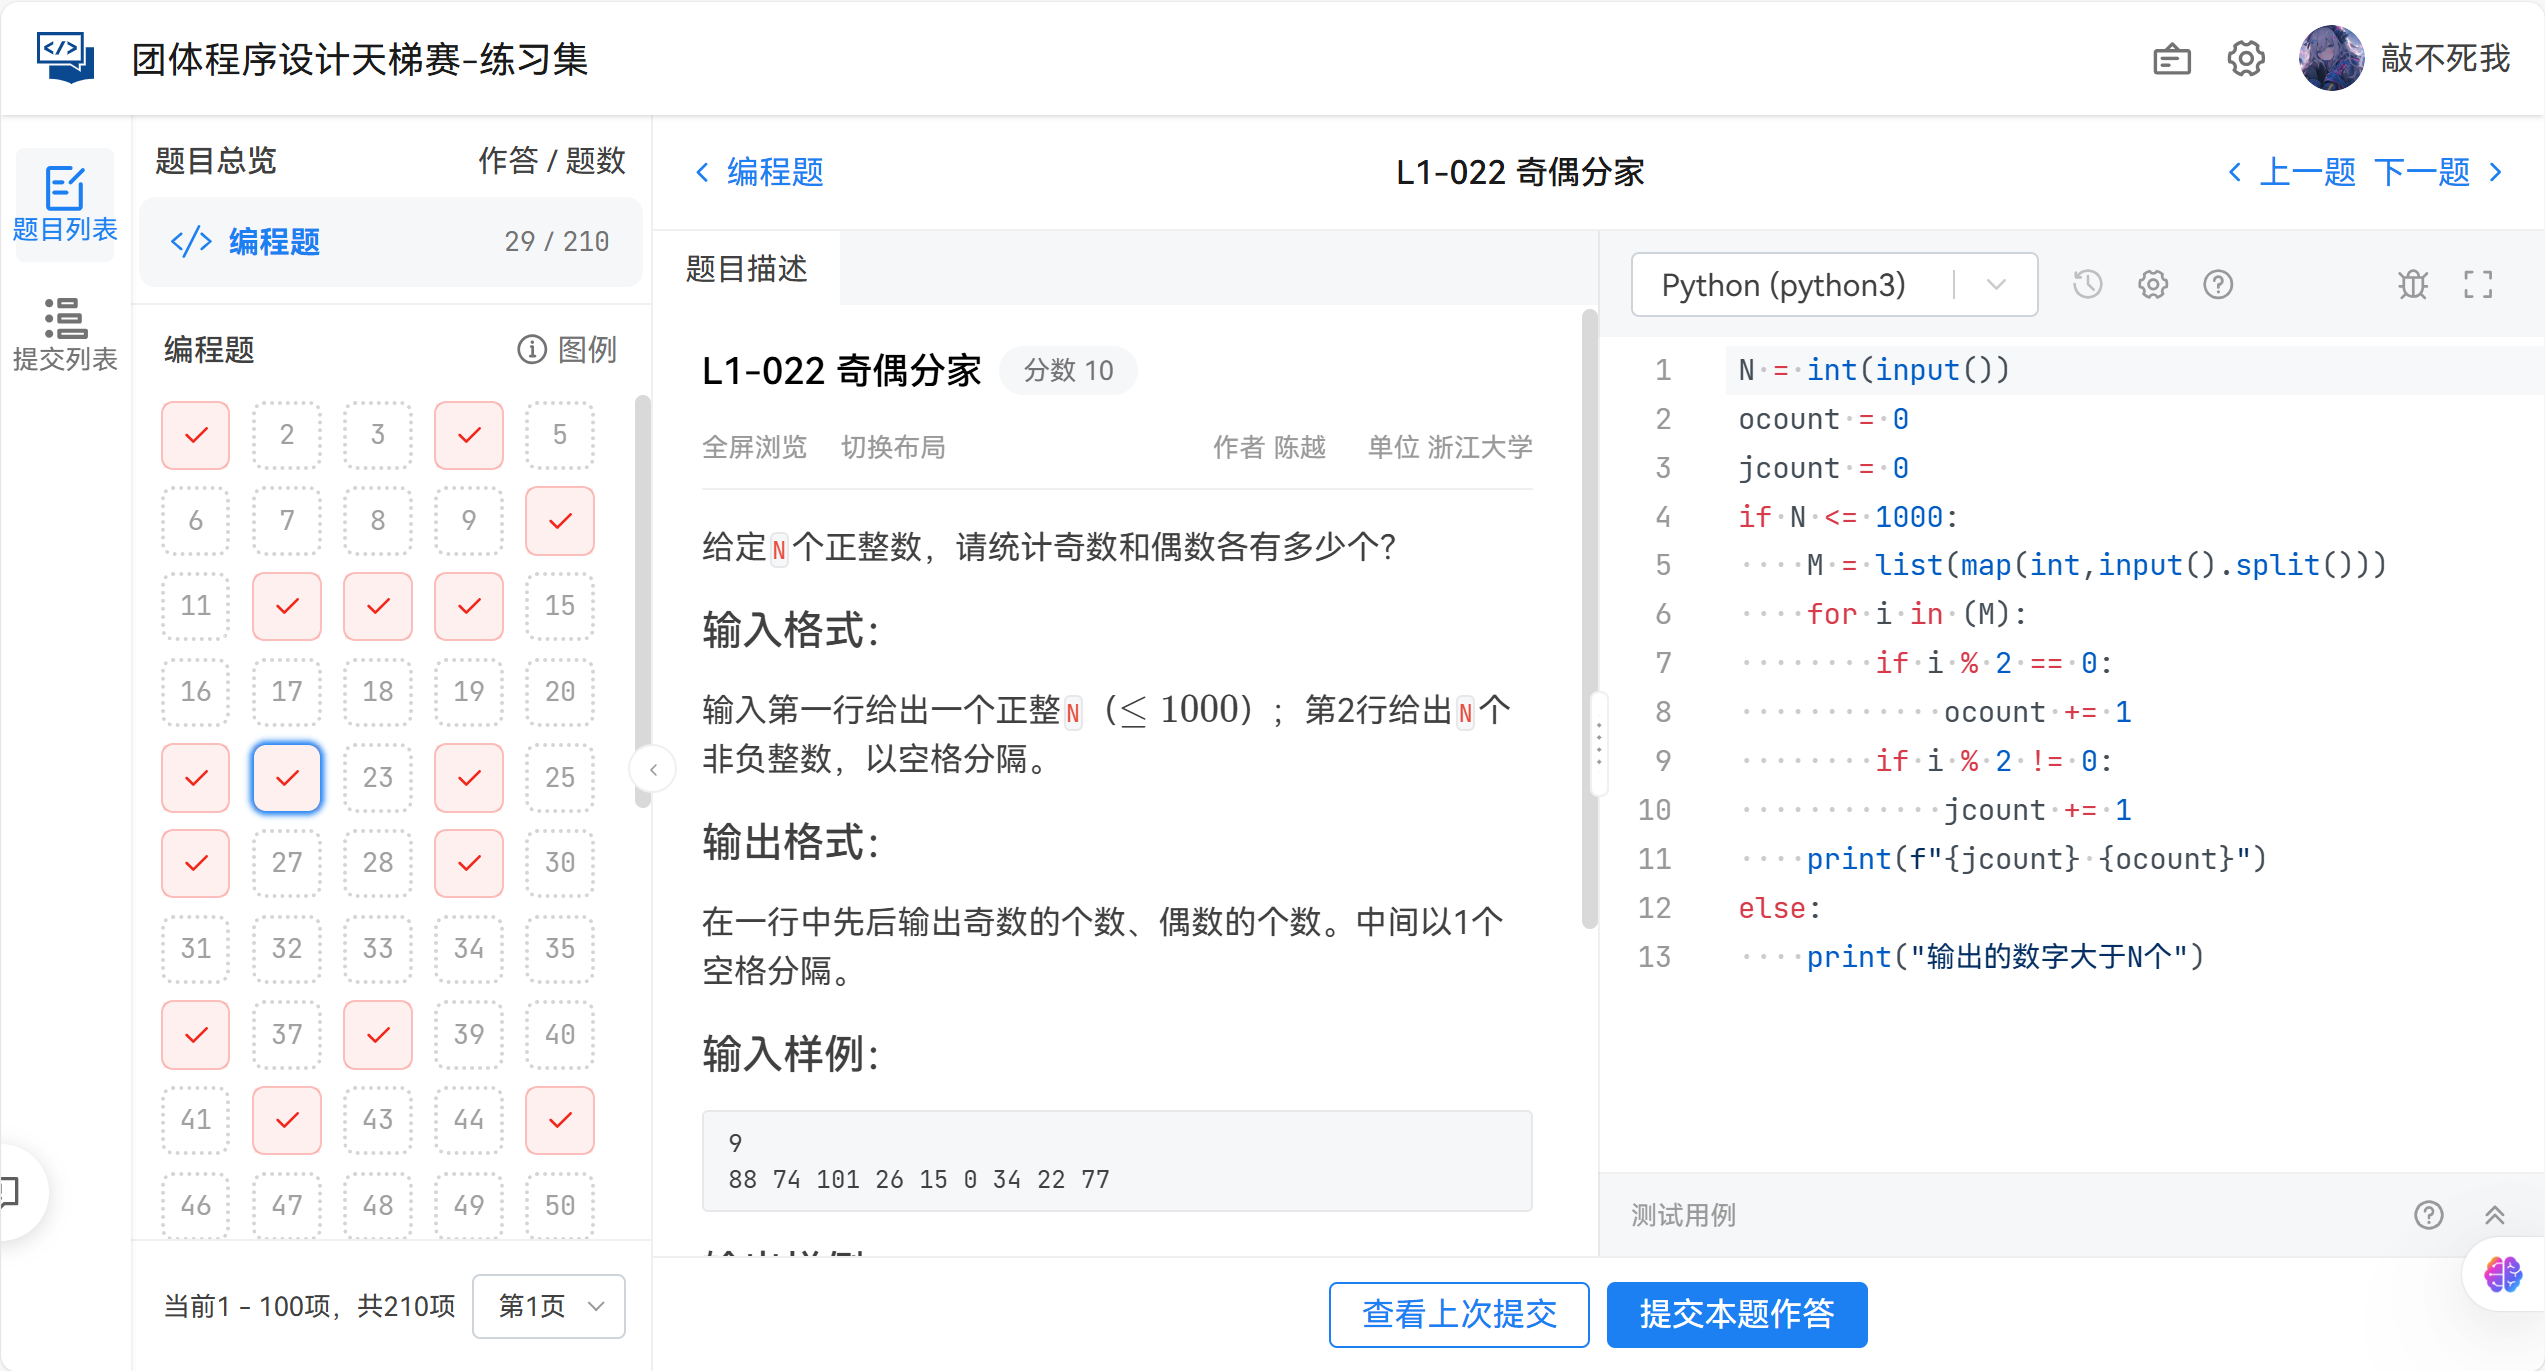Collapse the problem list sidebar arrow

pyautogui.click(x=654, y=769)
